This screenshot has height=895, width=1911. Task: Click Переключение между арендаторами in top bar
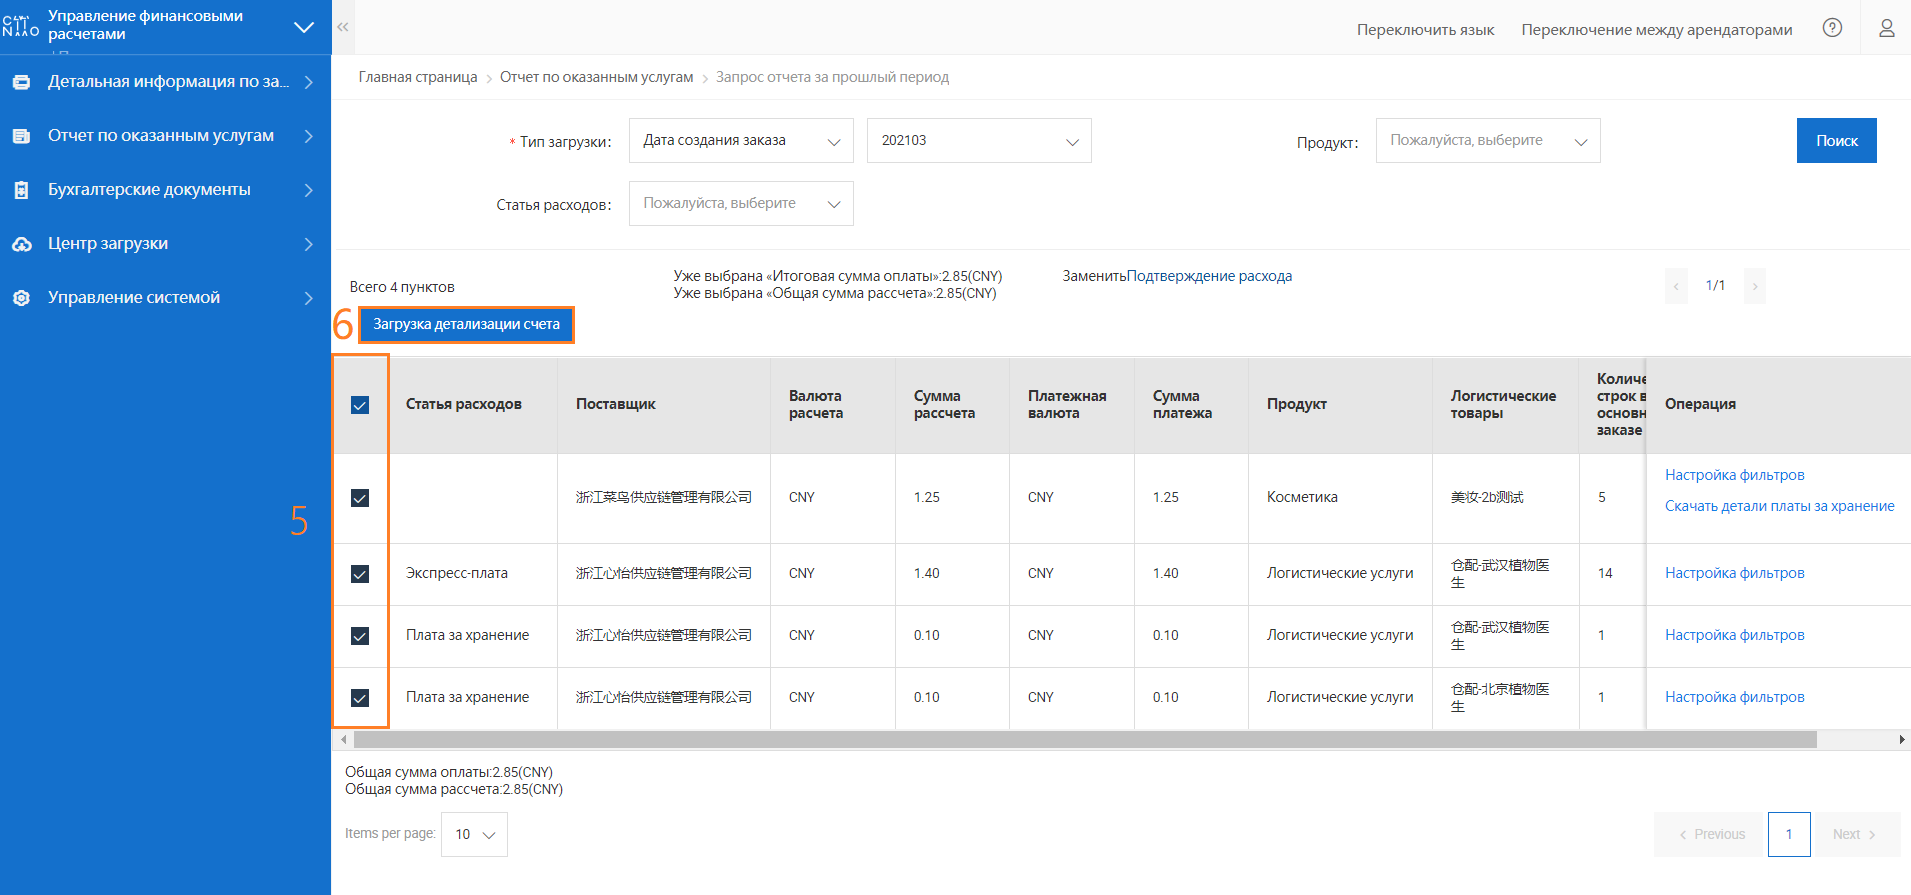pyautogui.click(x=1657, y=30)
